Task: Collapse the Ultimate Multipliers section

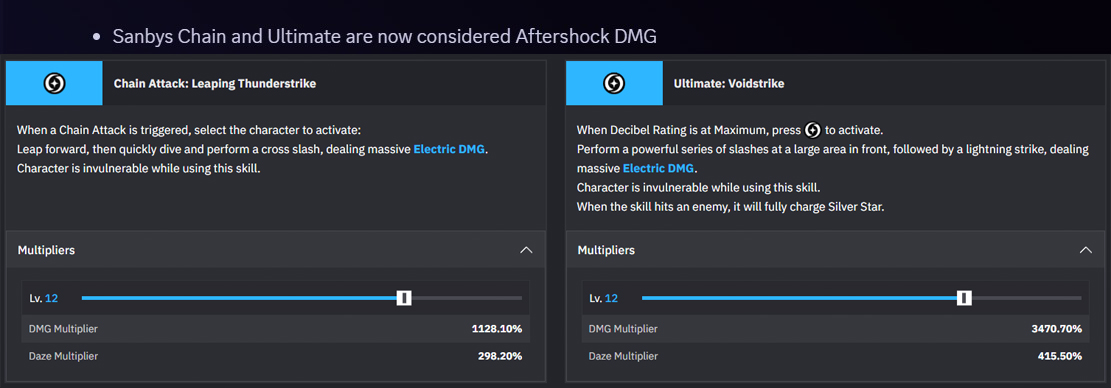Action: coord(1085,250)
